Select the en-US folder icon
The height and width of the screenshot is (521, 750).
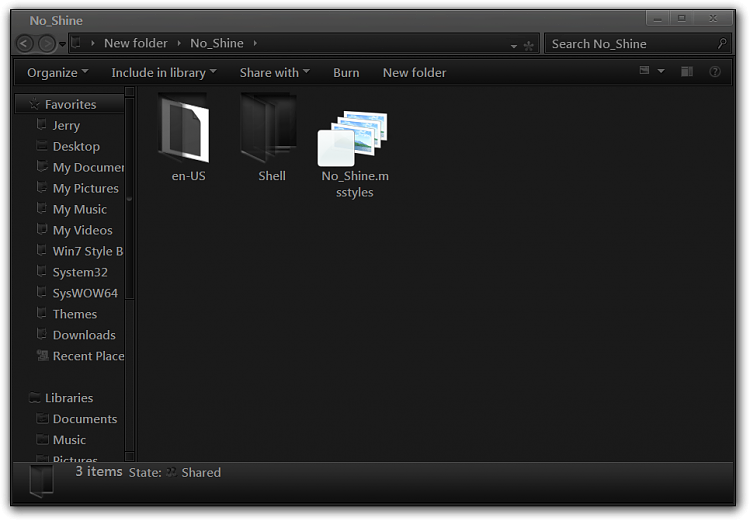185,129
